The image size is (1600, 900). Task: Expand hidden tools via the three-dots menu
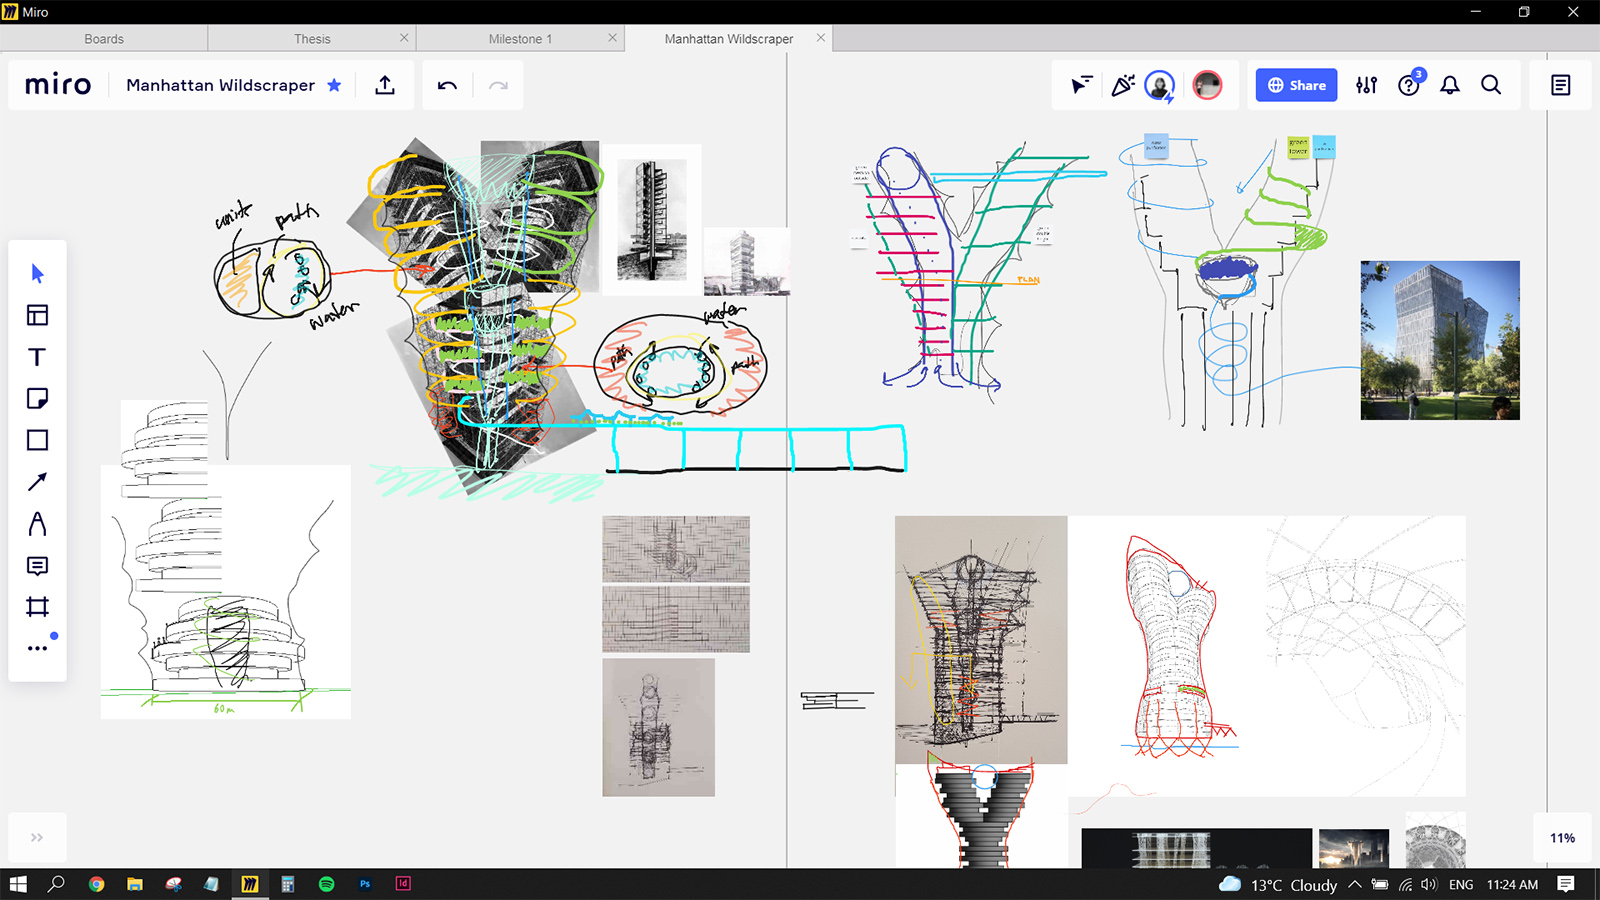[37, 647]
